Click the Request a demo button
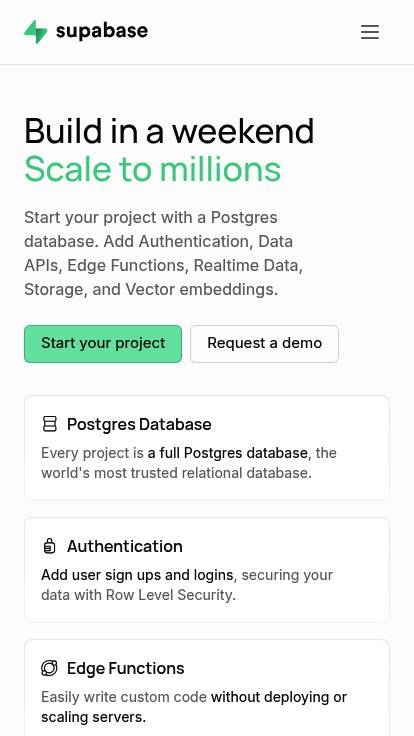 pyautogui.click(x=264, y=344)
